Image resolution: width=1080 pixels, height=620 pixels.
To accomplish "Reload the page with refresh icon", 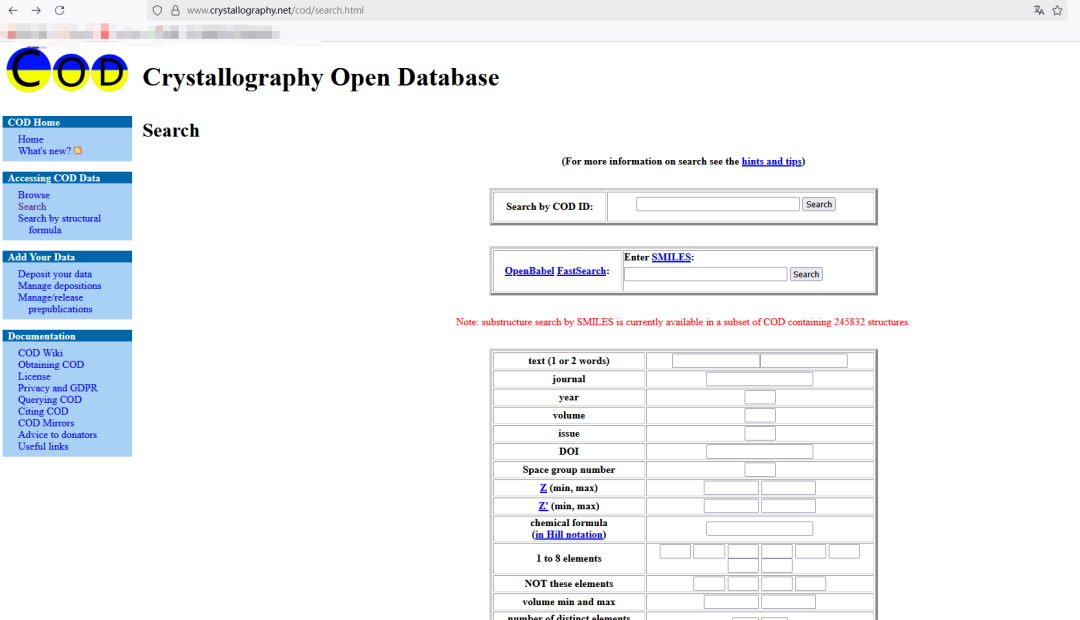I will pyautogui.click(x=60, y=10).
